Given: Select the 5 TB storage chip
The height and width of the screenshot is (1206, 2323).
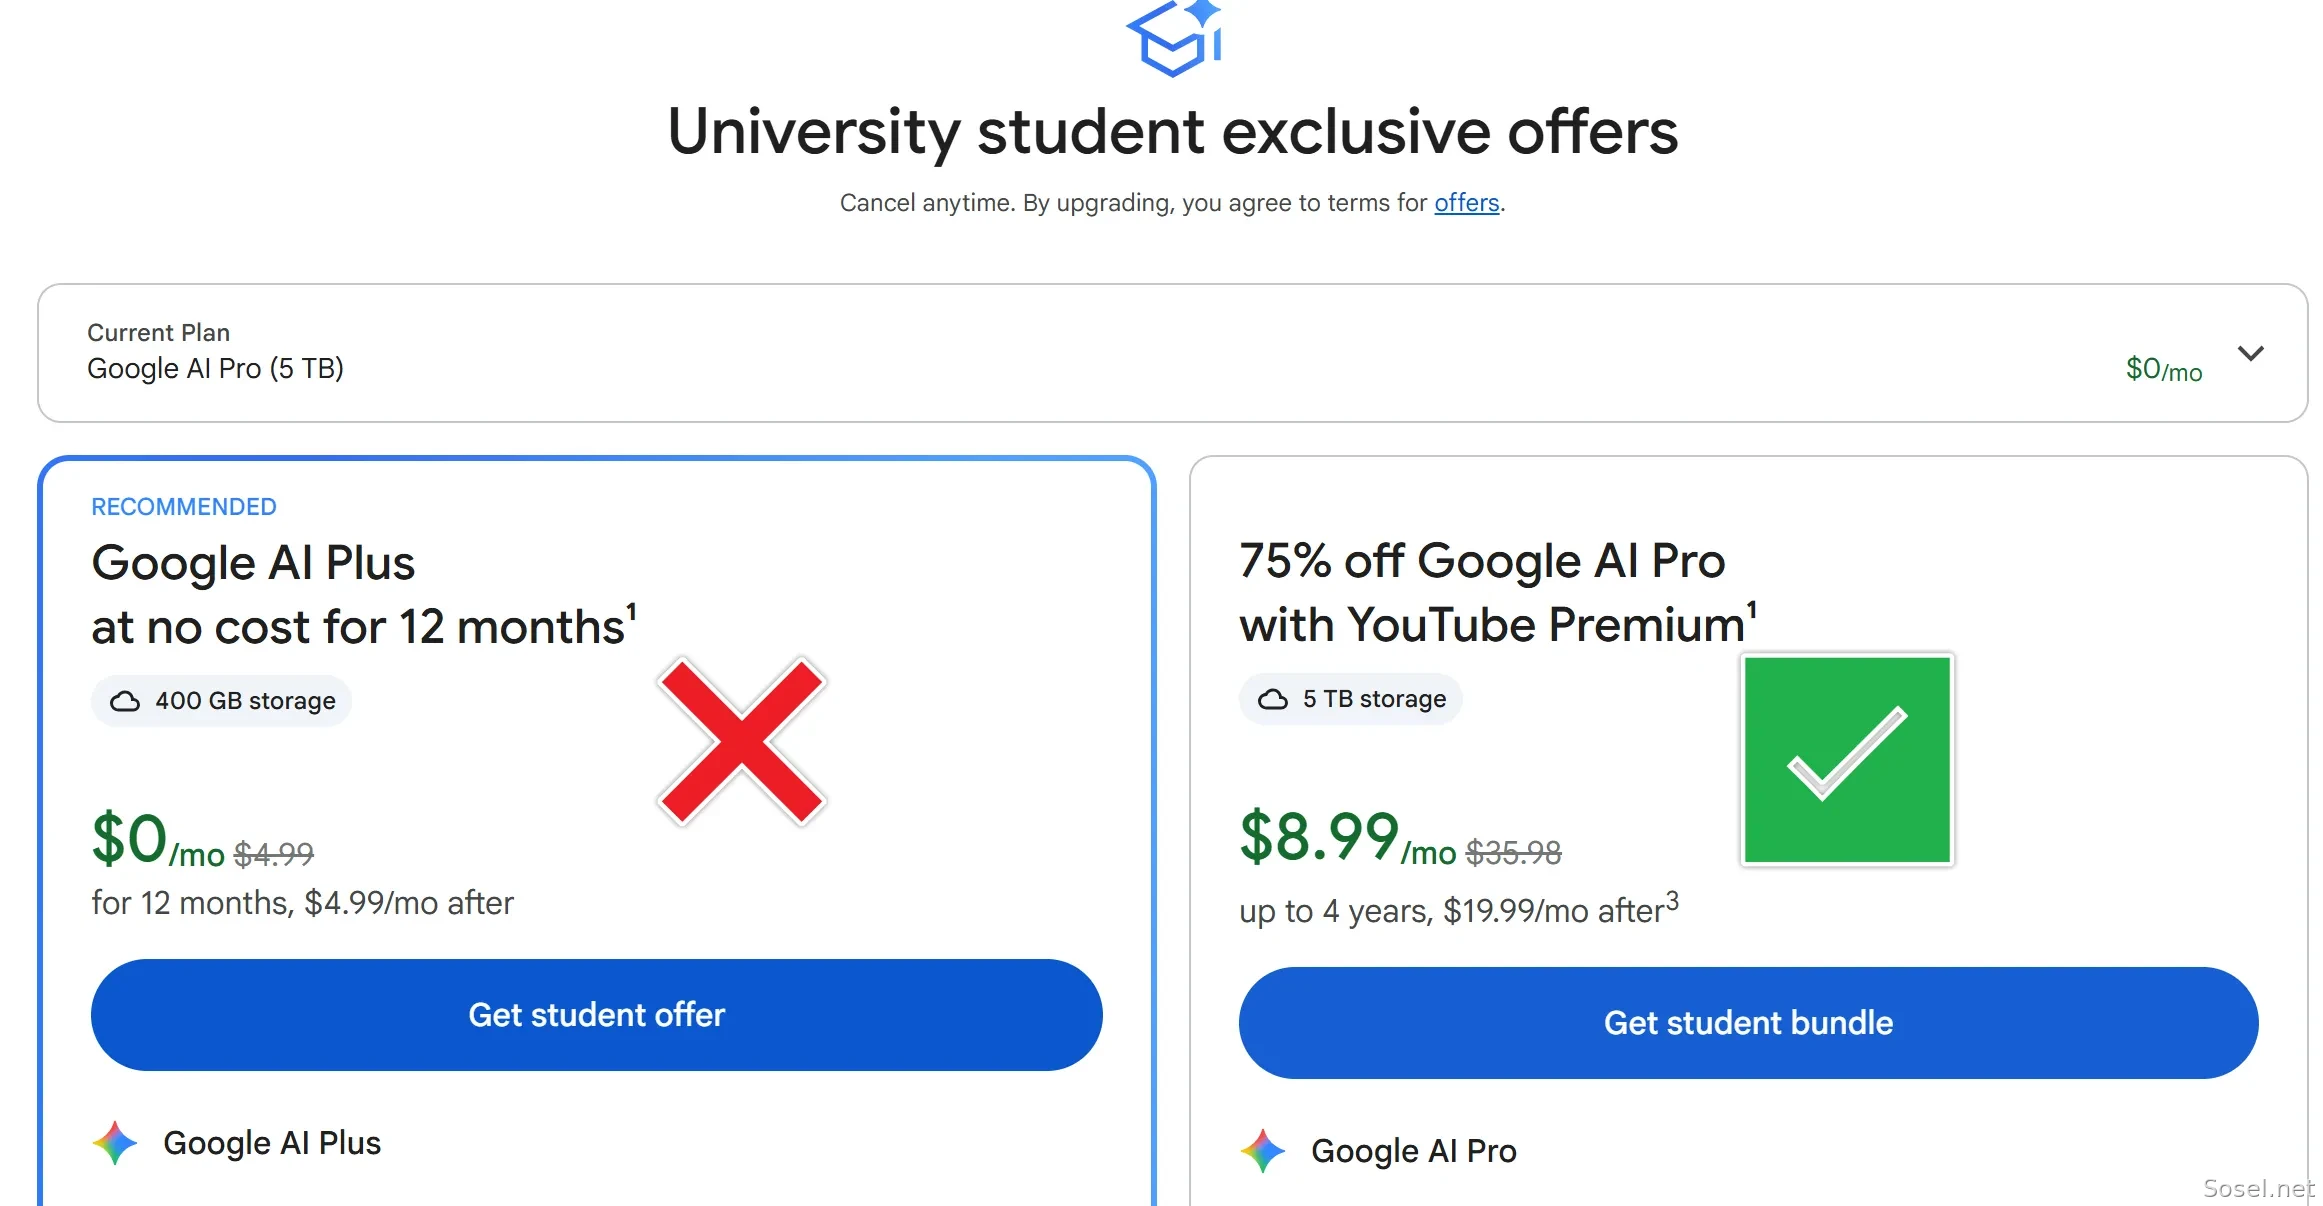Looking at the screenshot, I should (1350, 699).
